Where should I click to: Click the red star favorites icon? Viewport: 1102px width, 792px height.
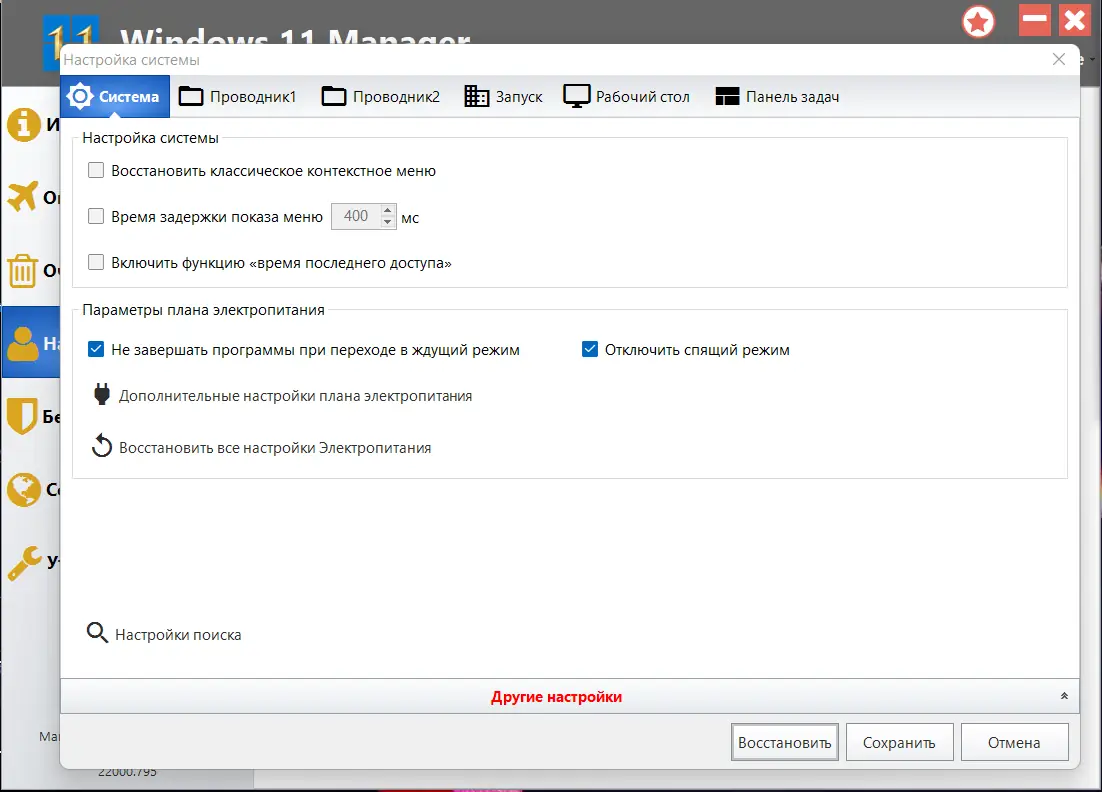[x=978, y=22]
